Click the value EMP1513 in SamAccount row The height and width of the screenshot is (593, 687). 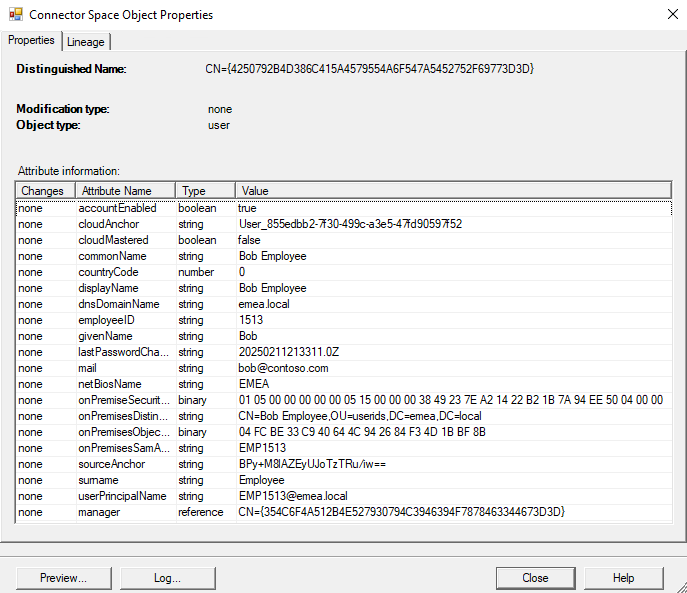[x=262, y=448]
